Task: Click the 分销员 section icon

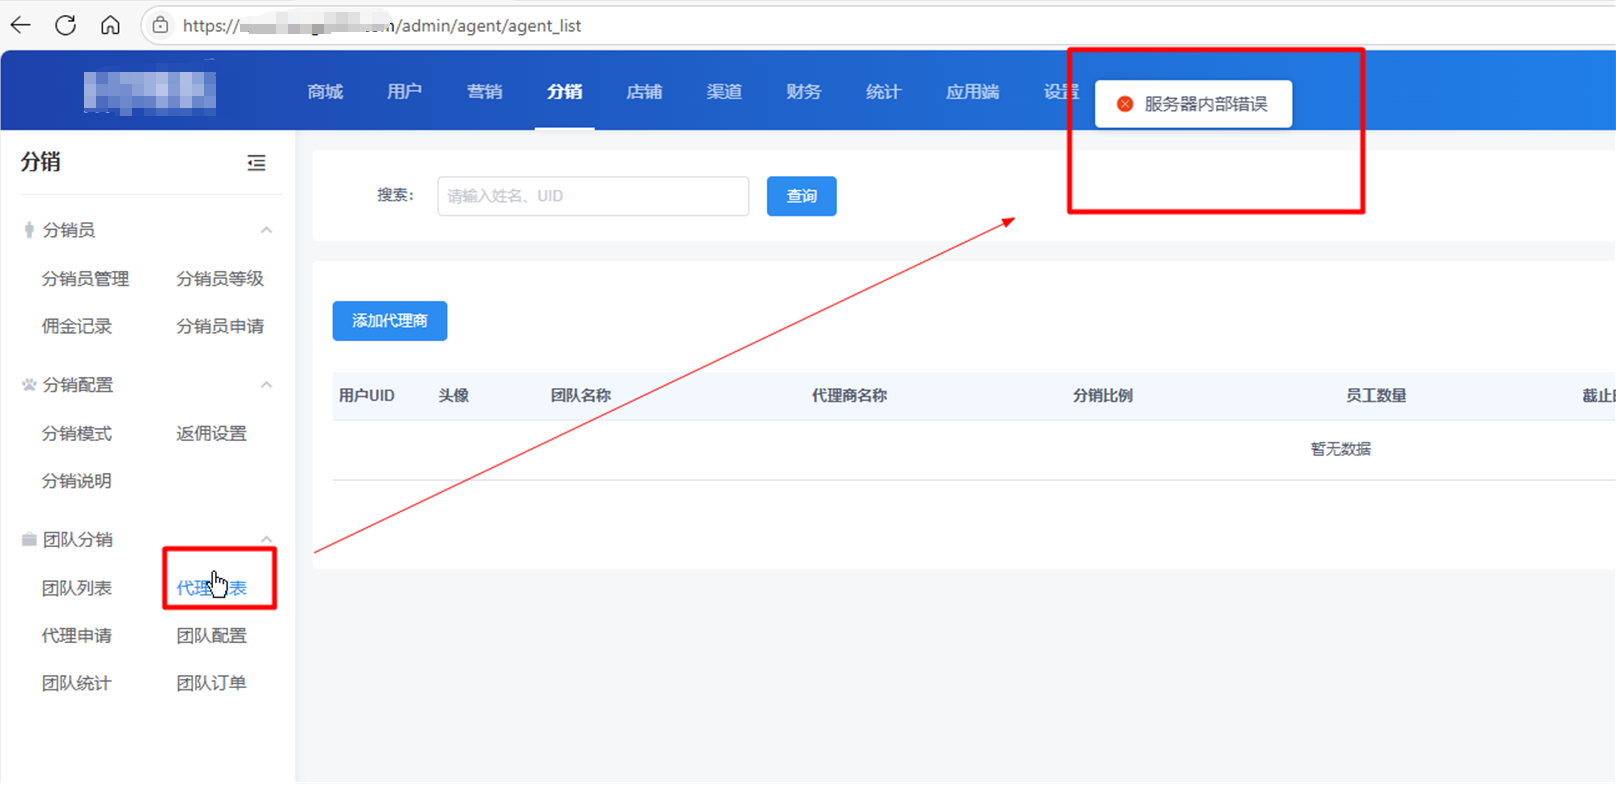Action: click(x=29, y=230)
